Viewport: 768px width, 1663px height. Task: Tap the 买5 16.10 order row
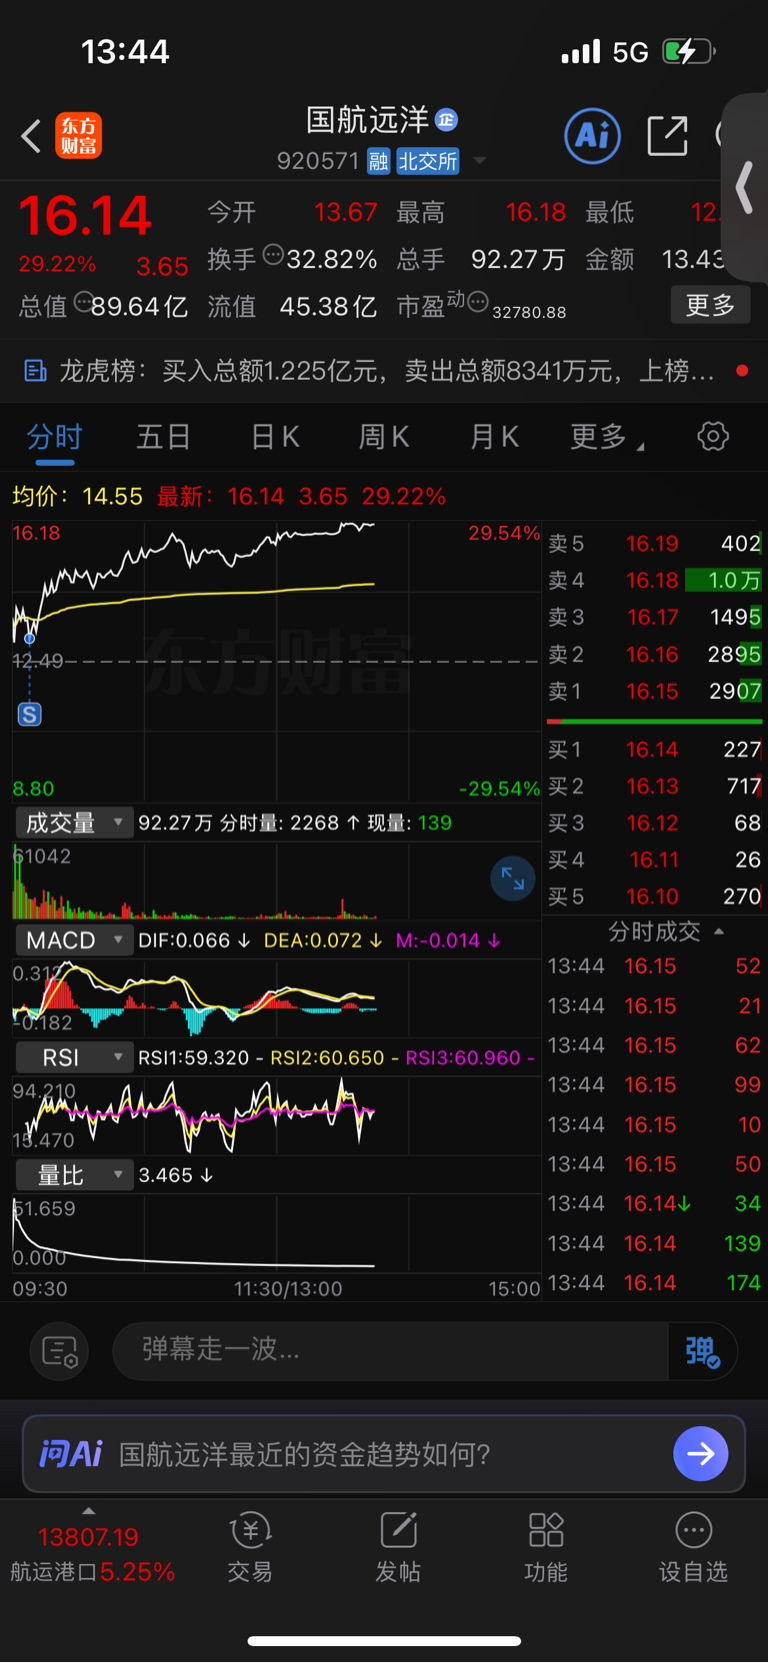pos(654,897)
